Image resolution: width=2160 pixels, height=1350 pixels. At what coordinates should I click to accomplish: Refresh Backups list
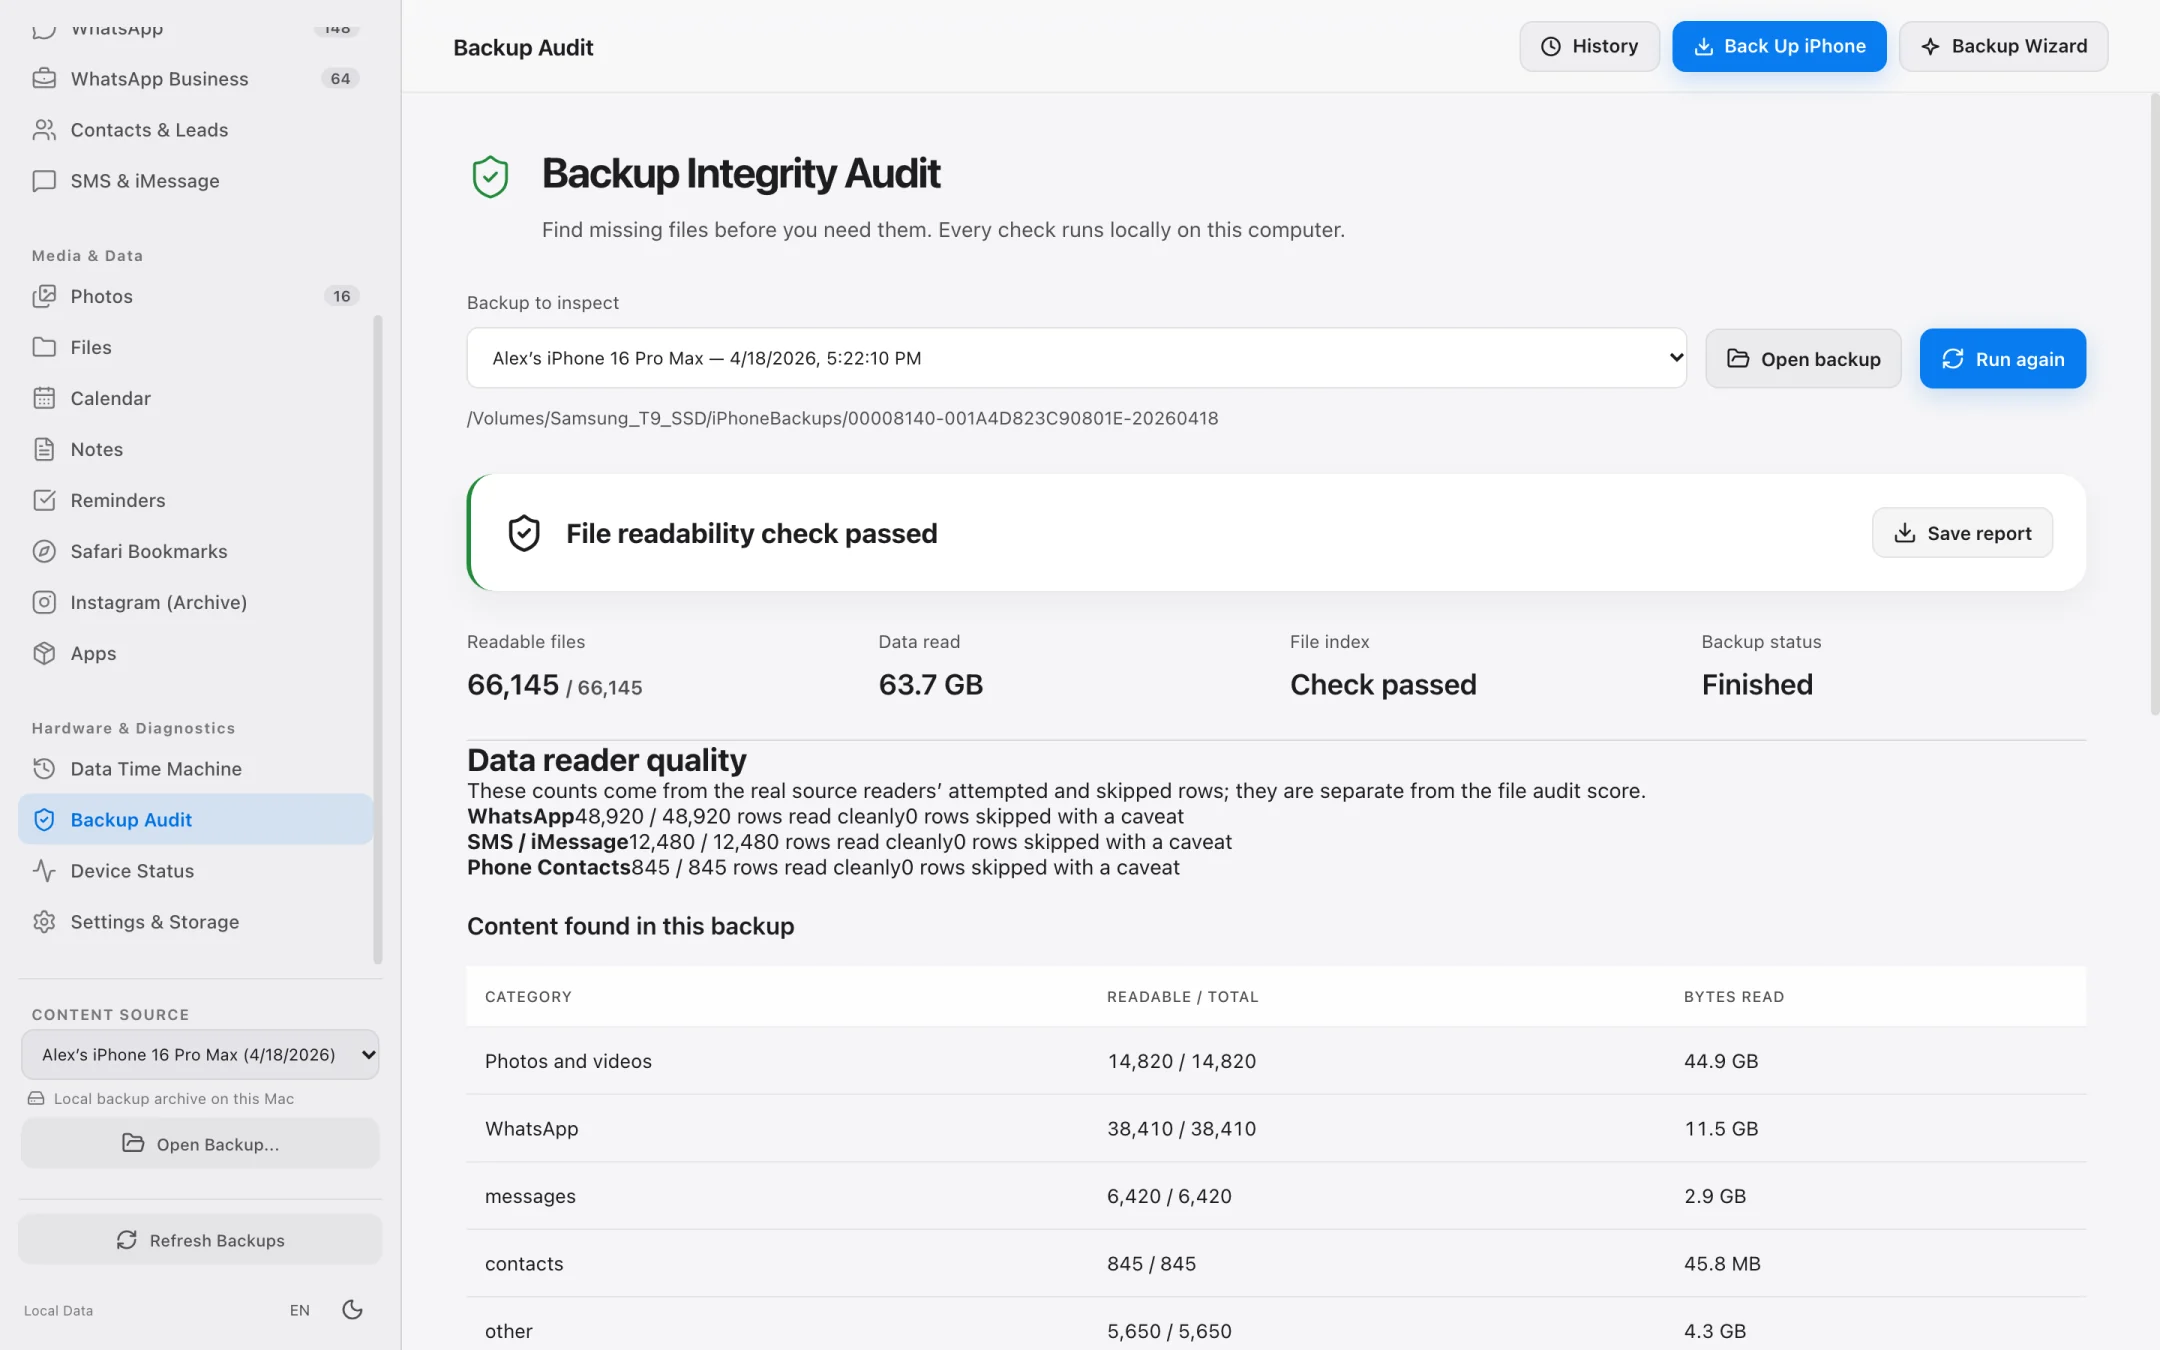pyautogui.click(x=200, y=1239)
